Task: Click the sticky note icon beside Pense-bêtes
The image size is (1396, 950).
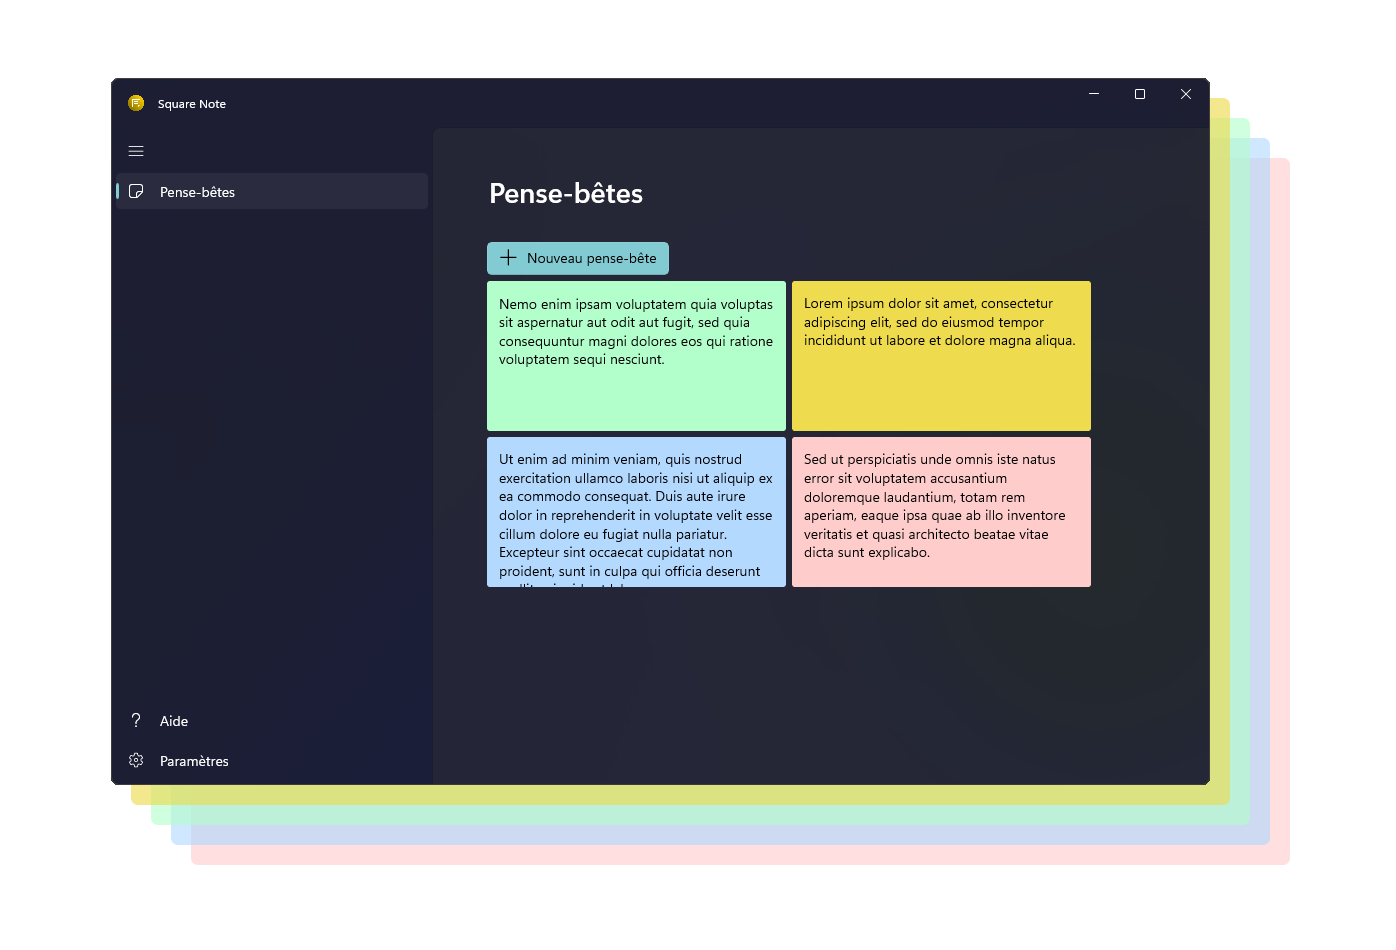Action: coord(136,191)
